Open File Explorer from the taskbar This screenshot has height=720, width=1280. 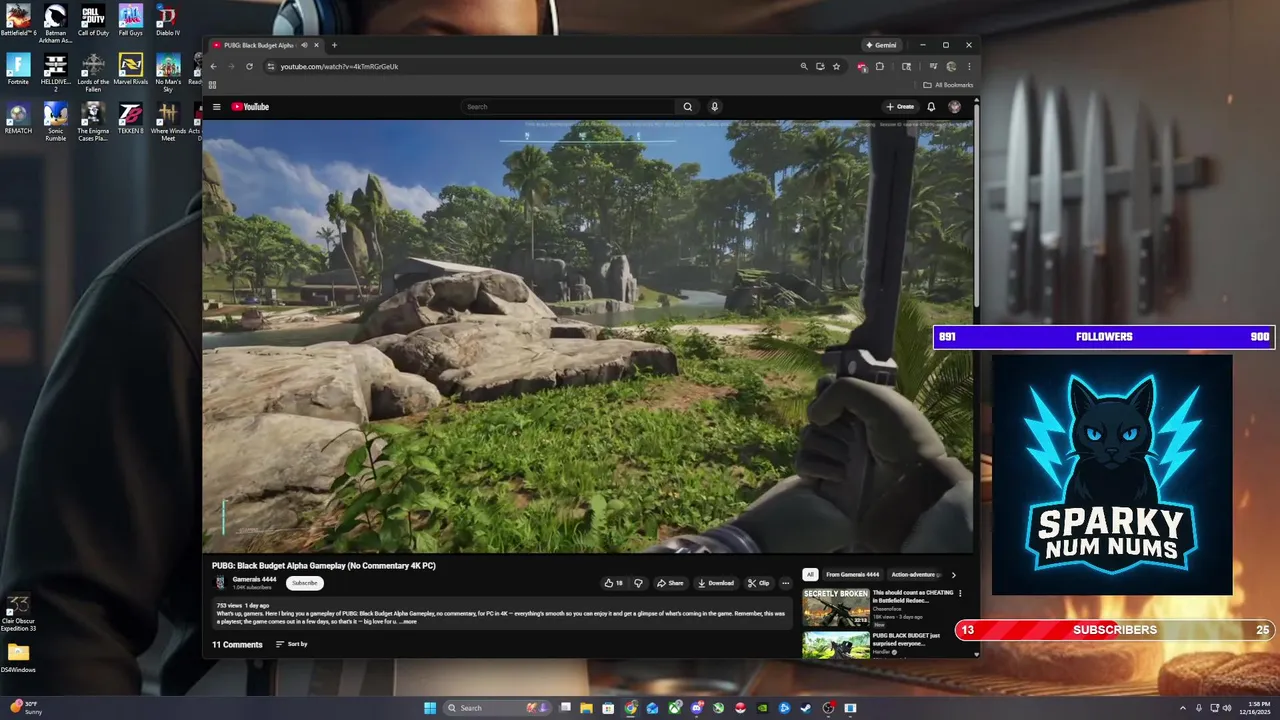586,708
